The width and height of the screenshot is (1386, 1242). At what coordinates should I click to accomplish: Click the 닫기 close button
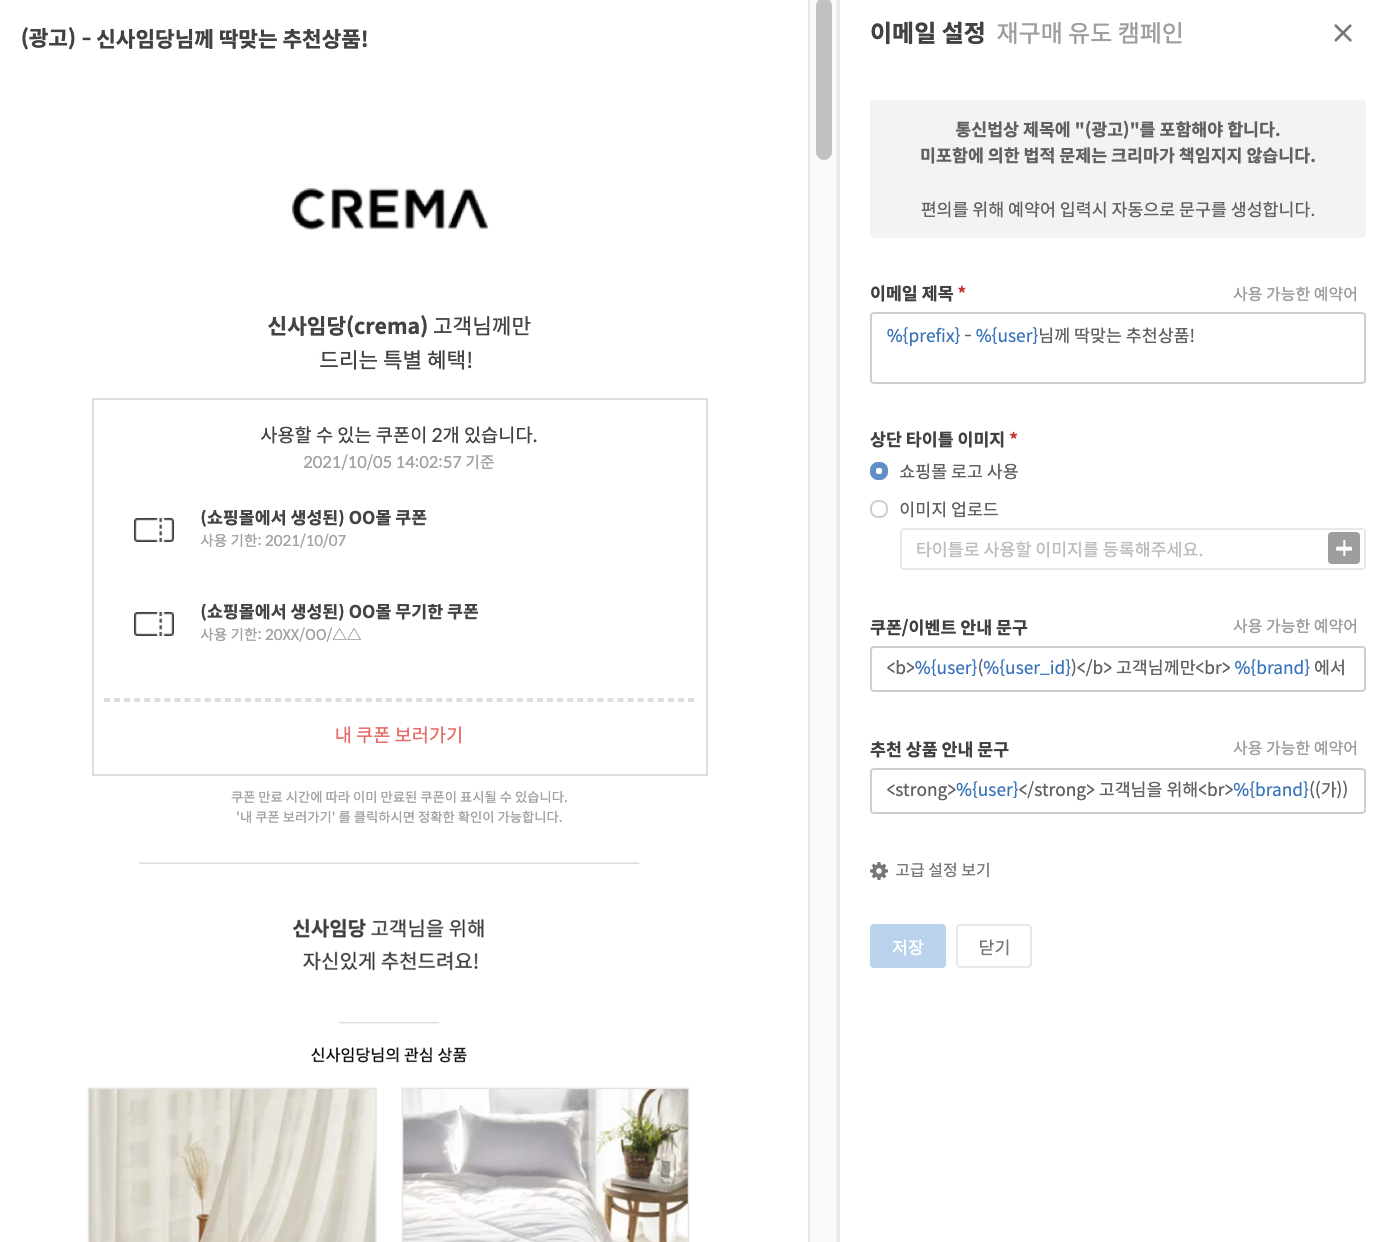(994, 946)
